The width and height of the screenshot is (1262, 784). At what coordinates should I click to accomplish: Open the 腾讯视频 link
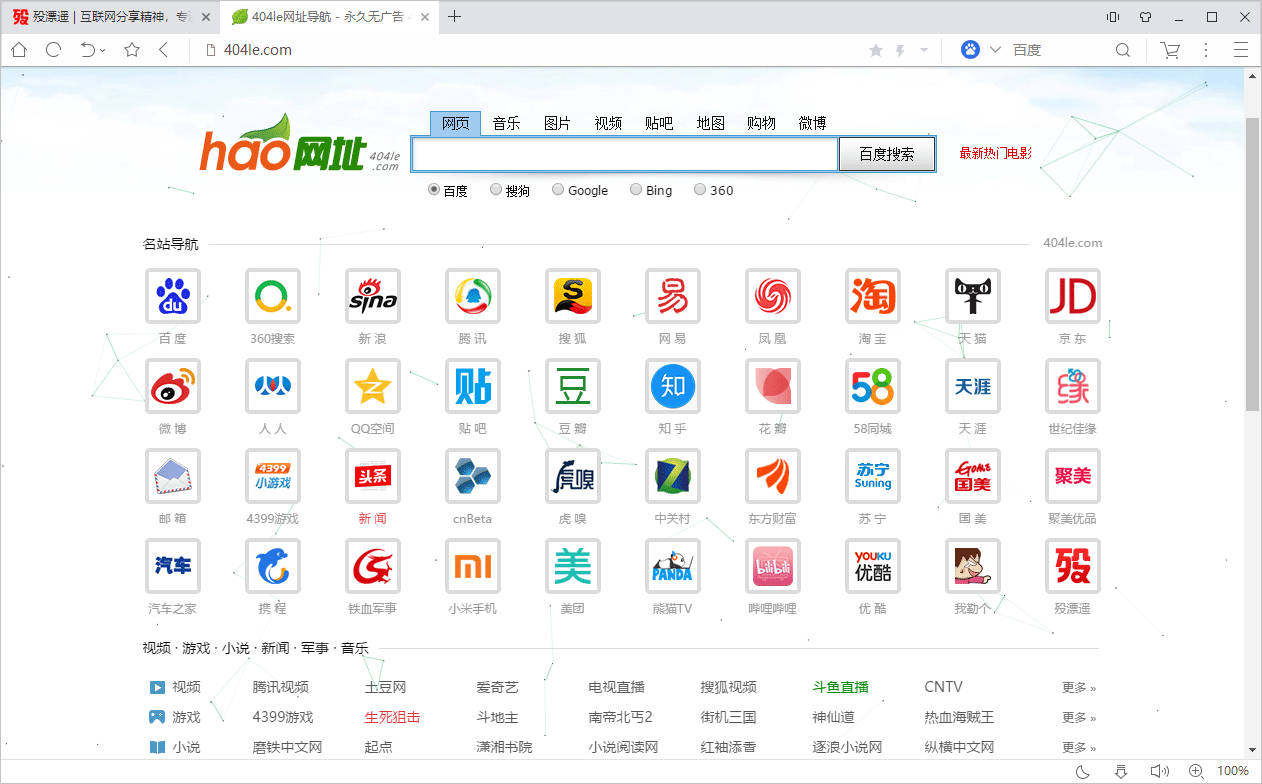pos(280,687)
